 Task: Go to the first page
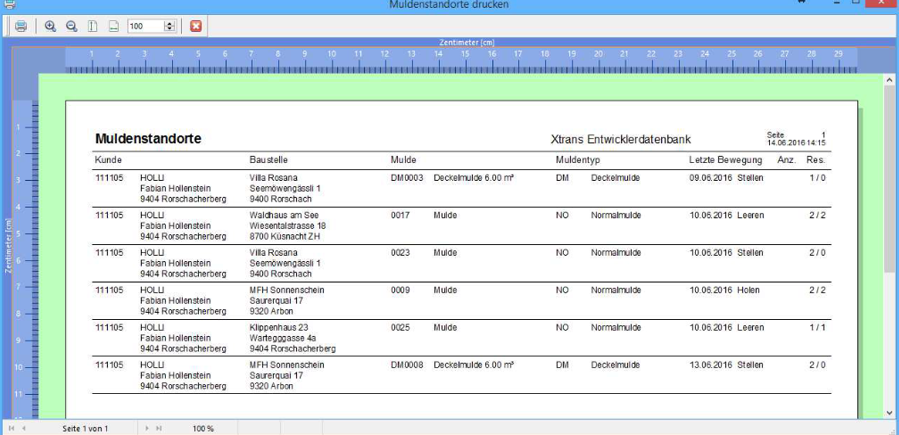coord(11,428)
